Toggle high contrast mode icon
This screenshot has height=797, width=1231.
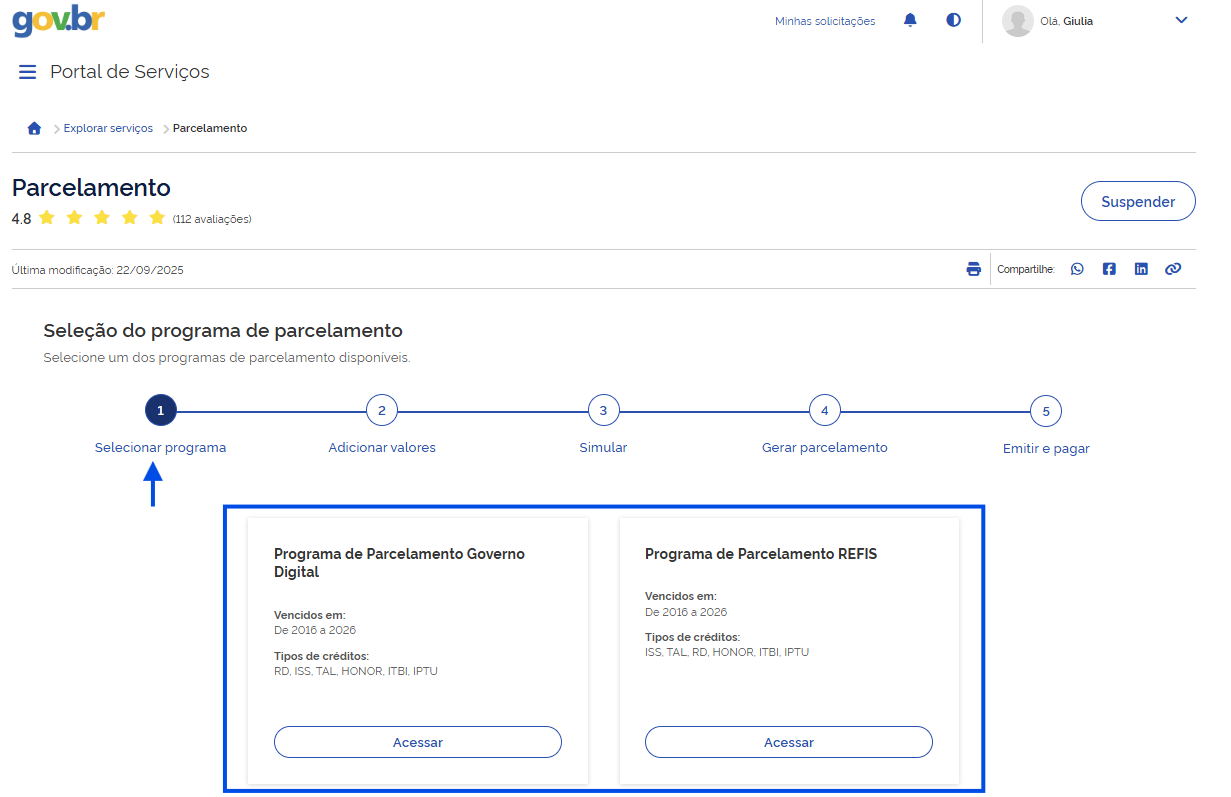[x=954, y=20]
